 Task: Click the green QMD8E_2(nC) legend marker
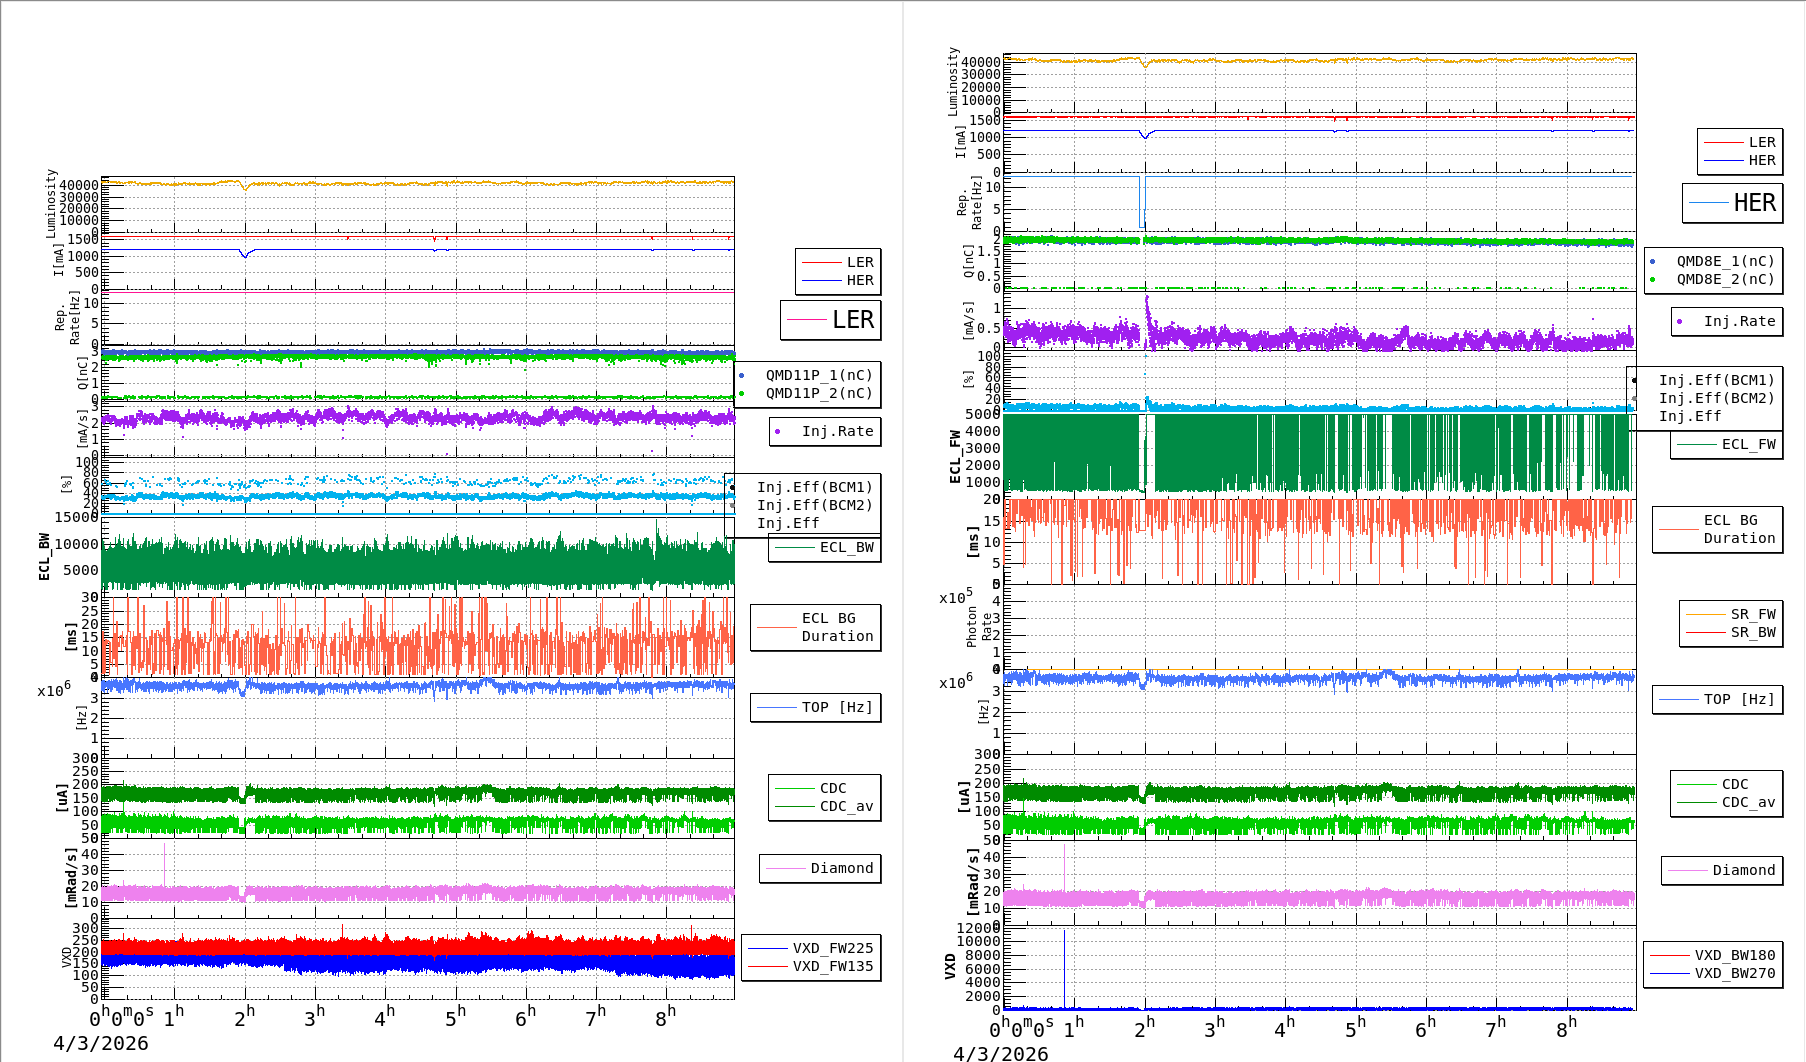1652,280
